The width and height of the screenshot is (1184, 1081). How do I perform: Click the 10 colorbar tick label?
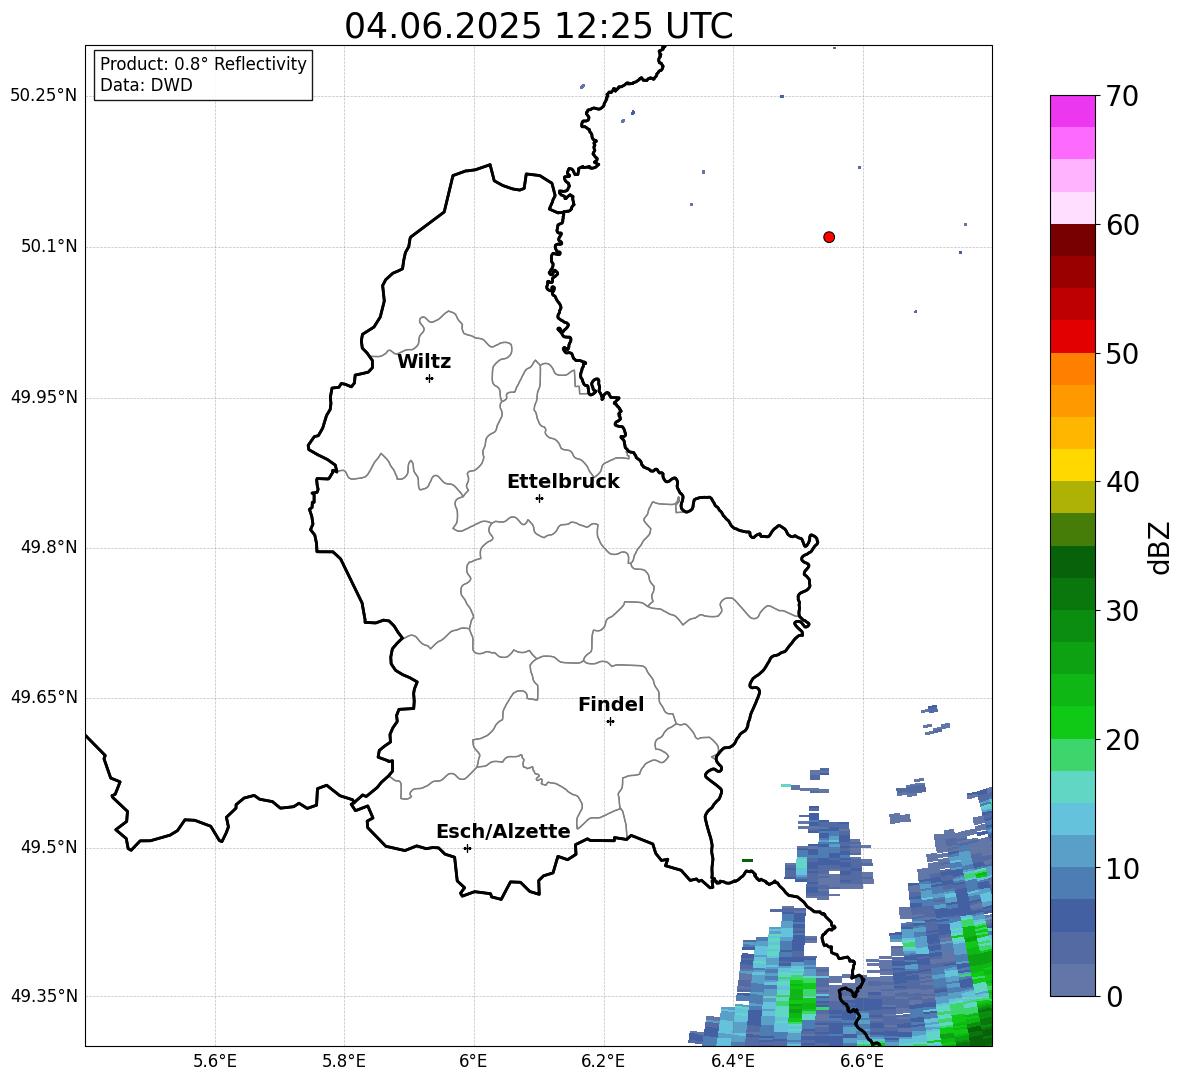tap(1122, 869)
